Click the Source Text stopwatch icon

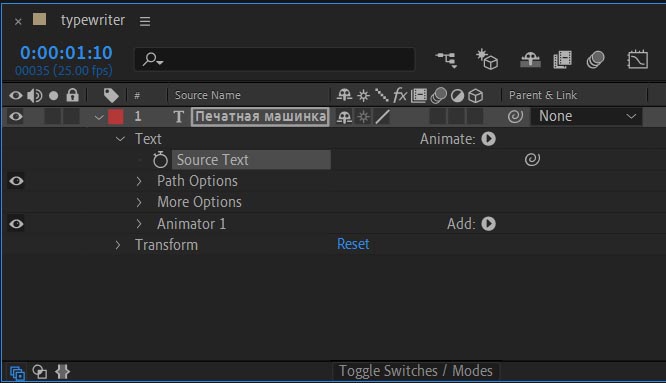tap(160, 160)
